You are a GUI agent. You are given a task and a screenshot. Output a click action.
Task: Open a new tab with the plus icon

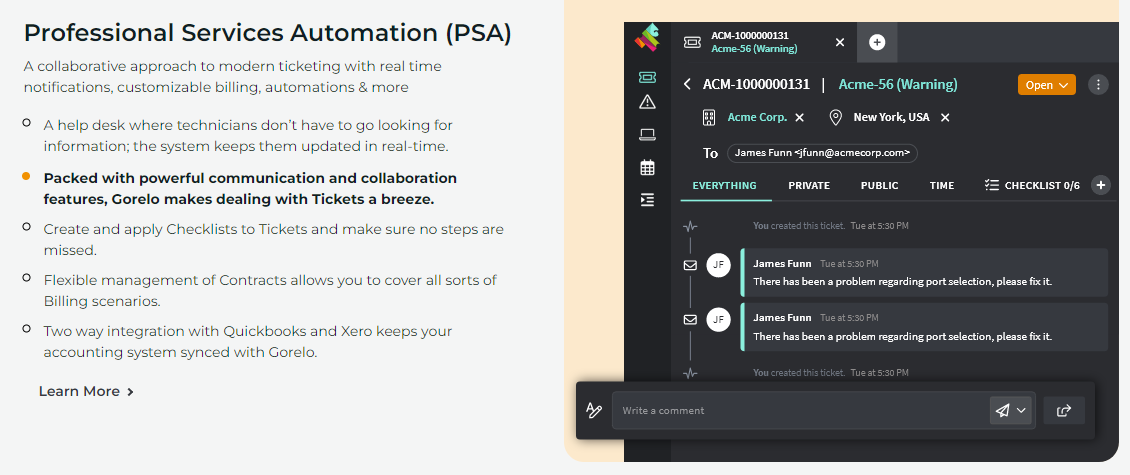click(877, 42)
